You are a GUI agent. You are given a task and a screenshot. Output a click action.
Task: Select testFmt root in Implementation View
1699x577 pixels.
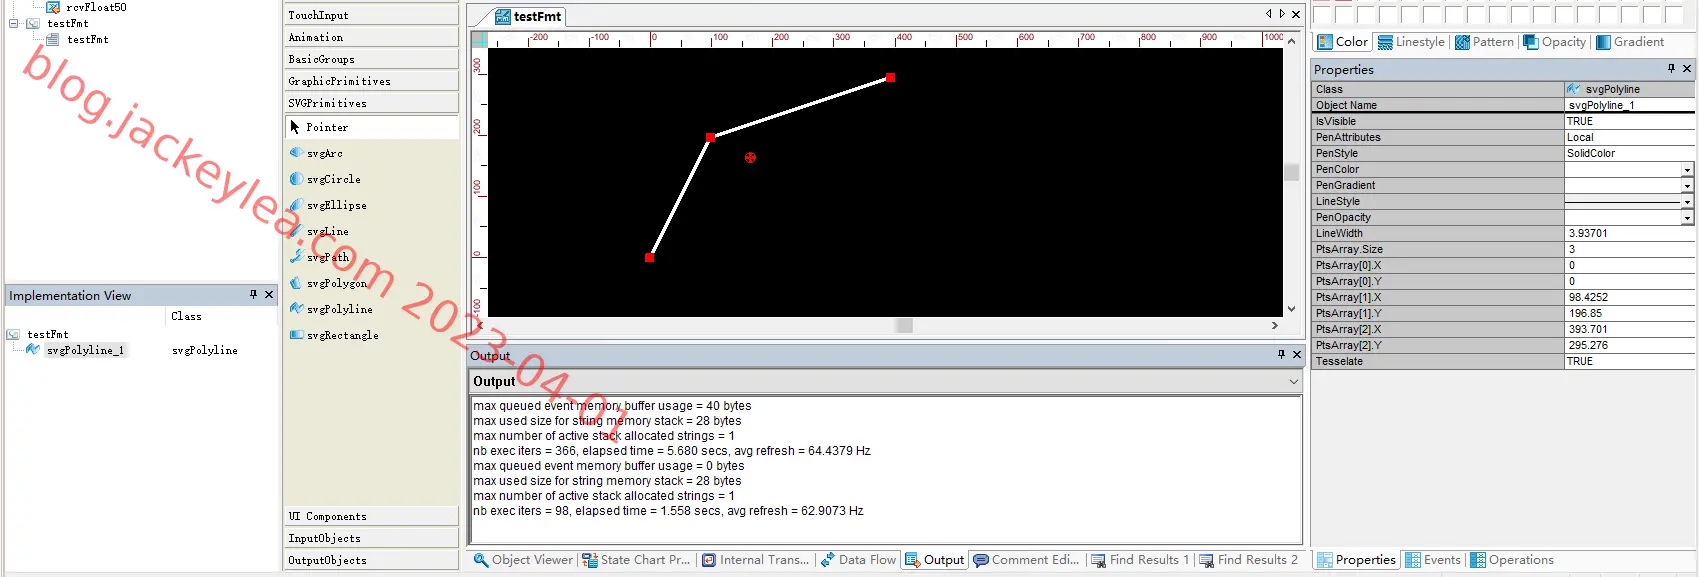tap(48, 334)
